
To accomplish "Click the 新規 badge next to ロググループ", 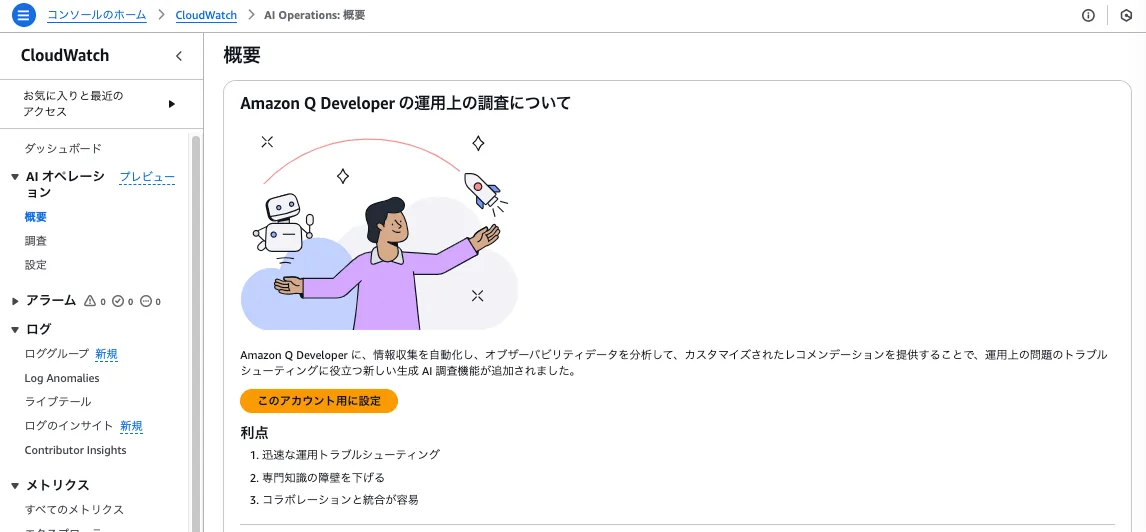I will (106, 354).
